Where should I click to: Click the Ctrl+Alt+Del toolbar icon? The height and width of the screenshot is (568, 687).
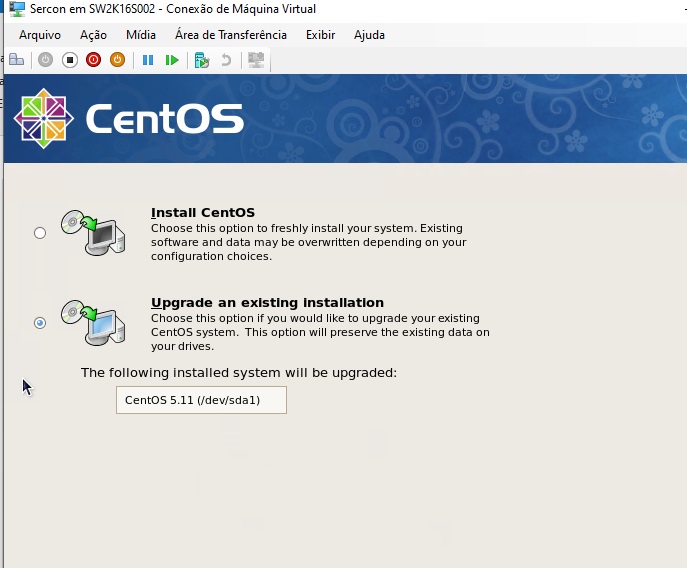click(17, 60)
